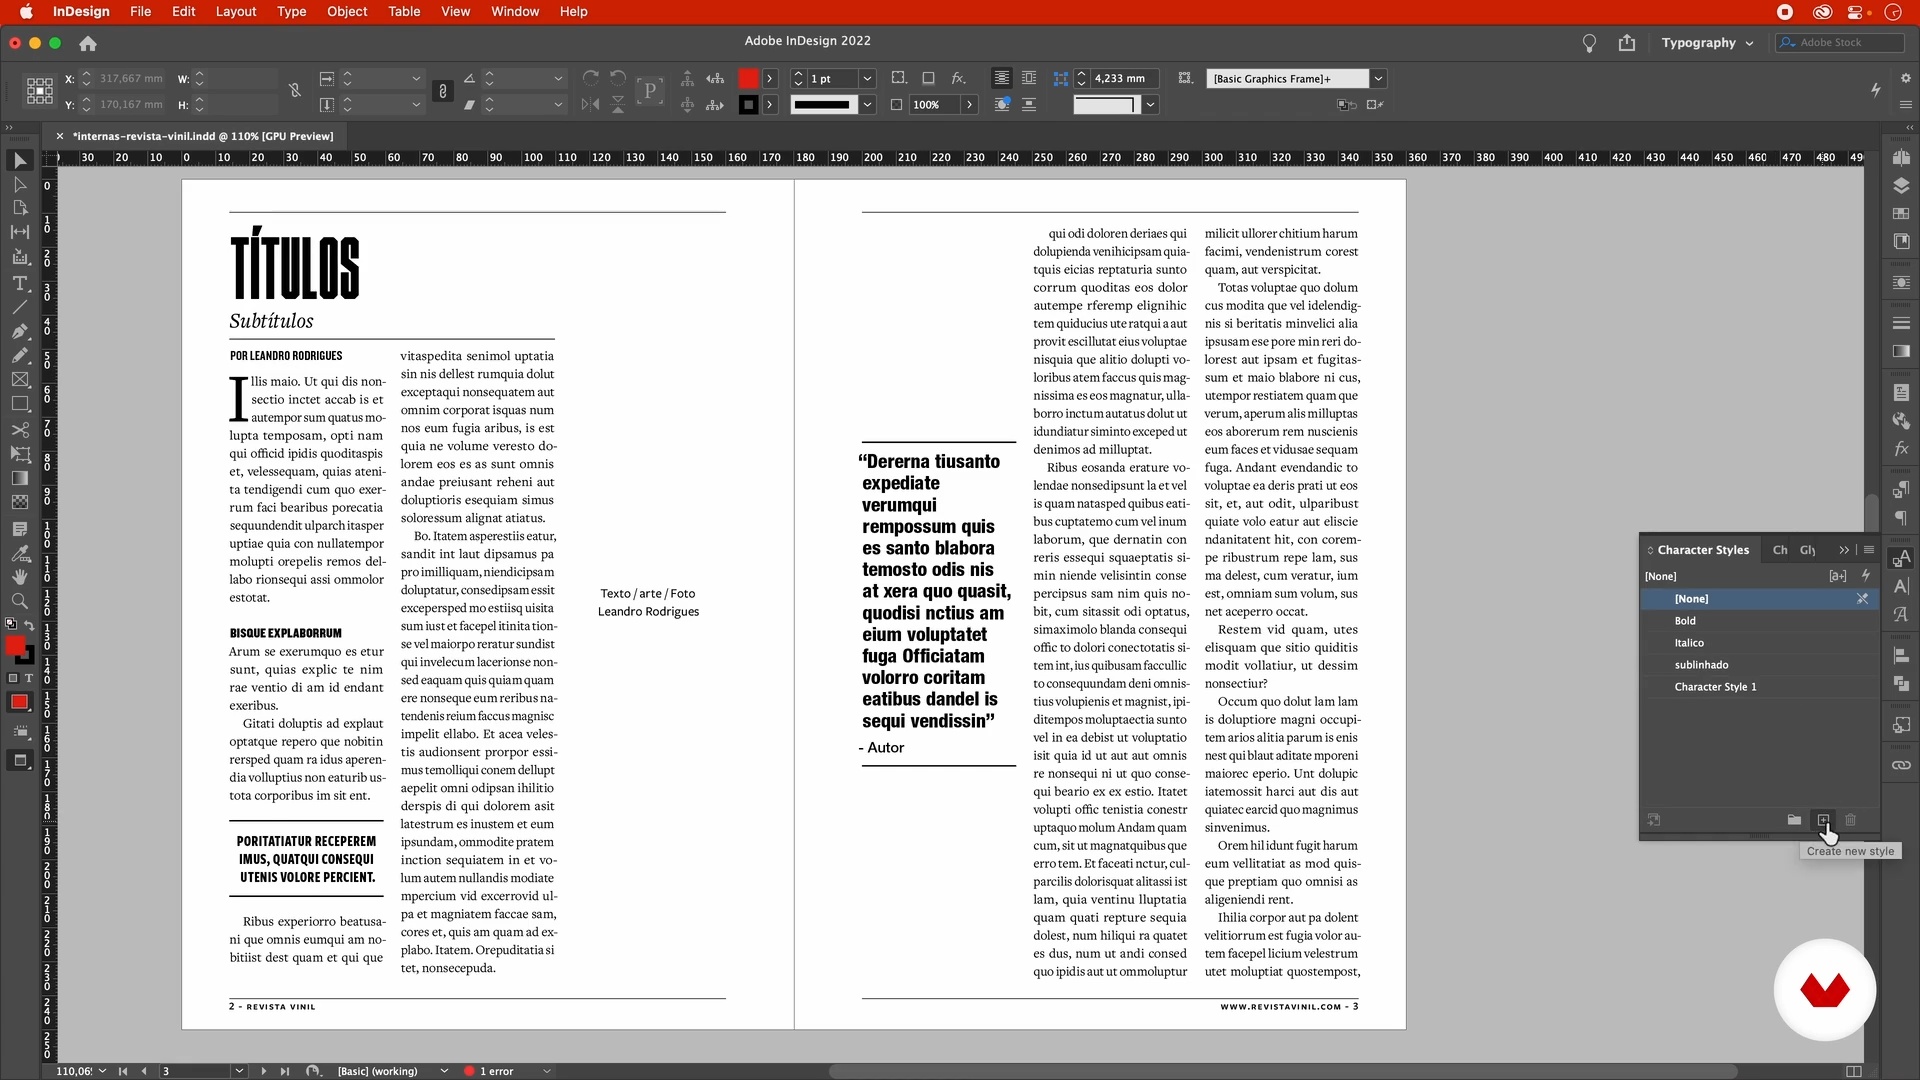Click the Share document icon

tap(1627, 43)
